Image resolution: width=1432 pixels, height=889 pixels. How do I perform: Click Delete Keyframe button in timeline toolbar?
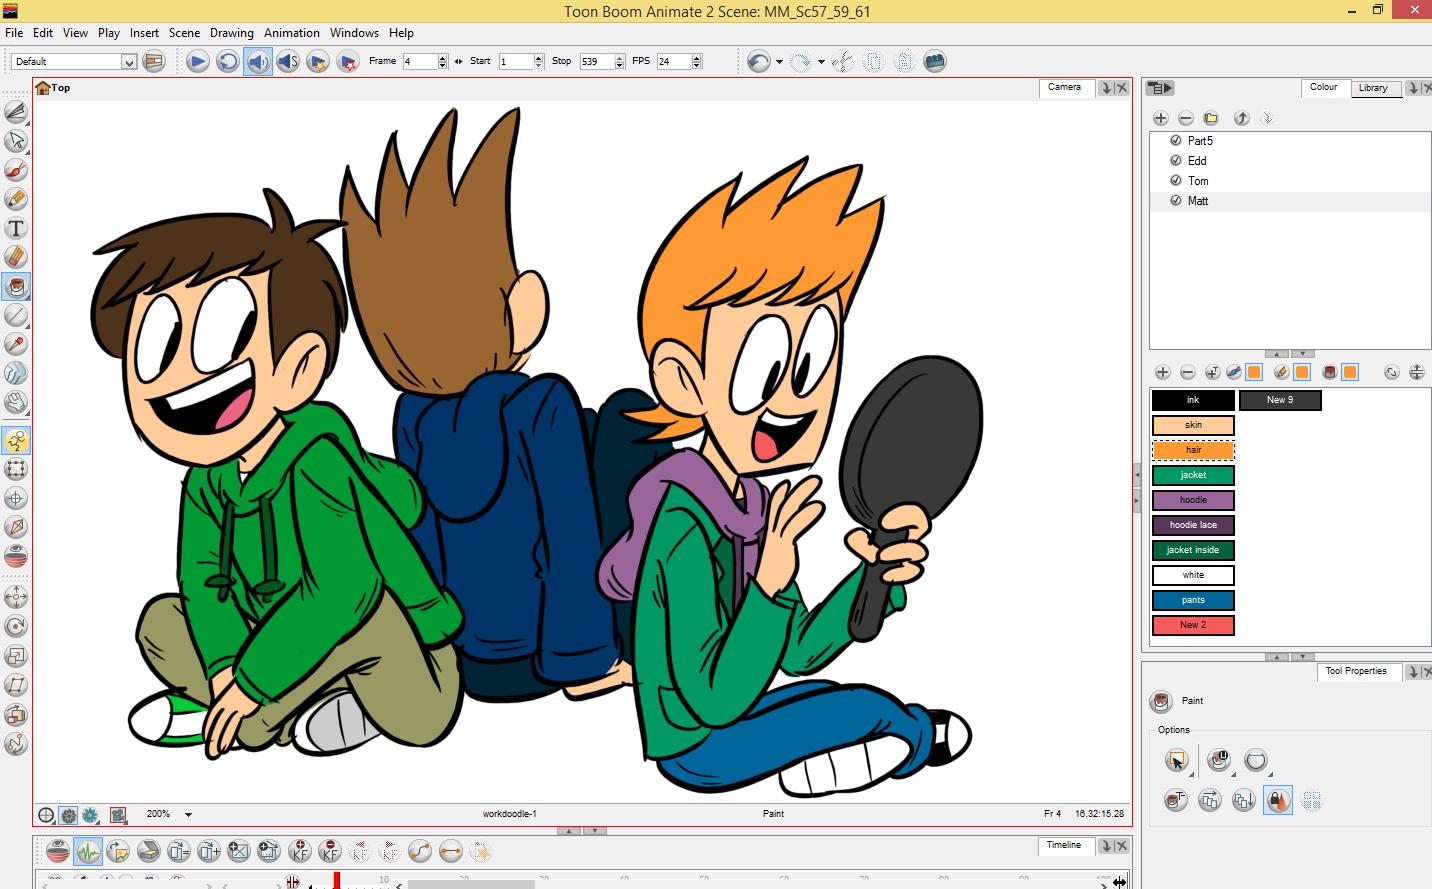click(x=330, y=852)
